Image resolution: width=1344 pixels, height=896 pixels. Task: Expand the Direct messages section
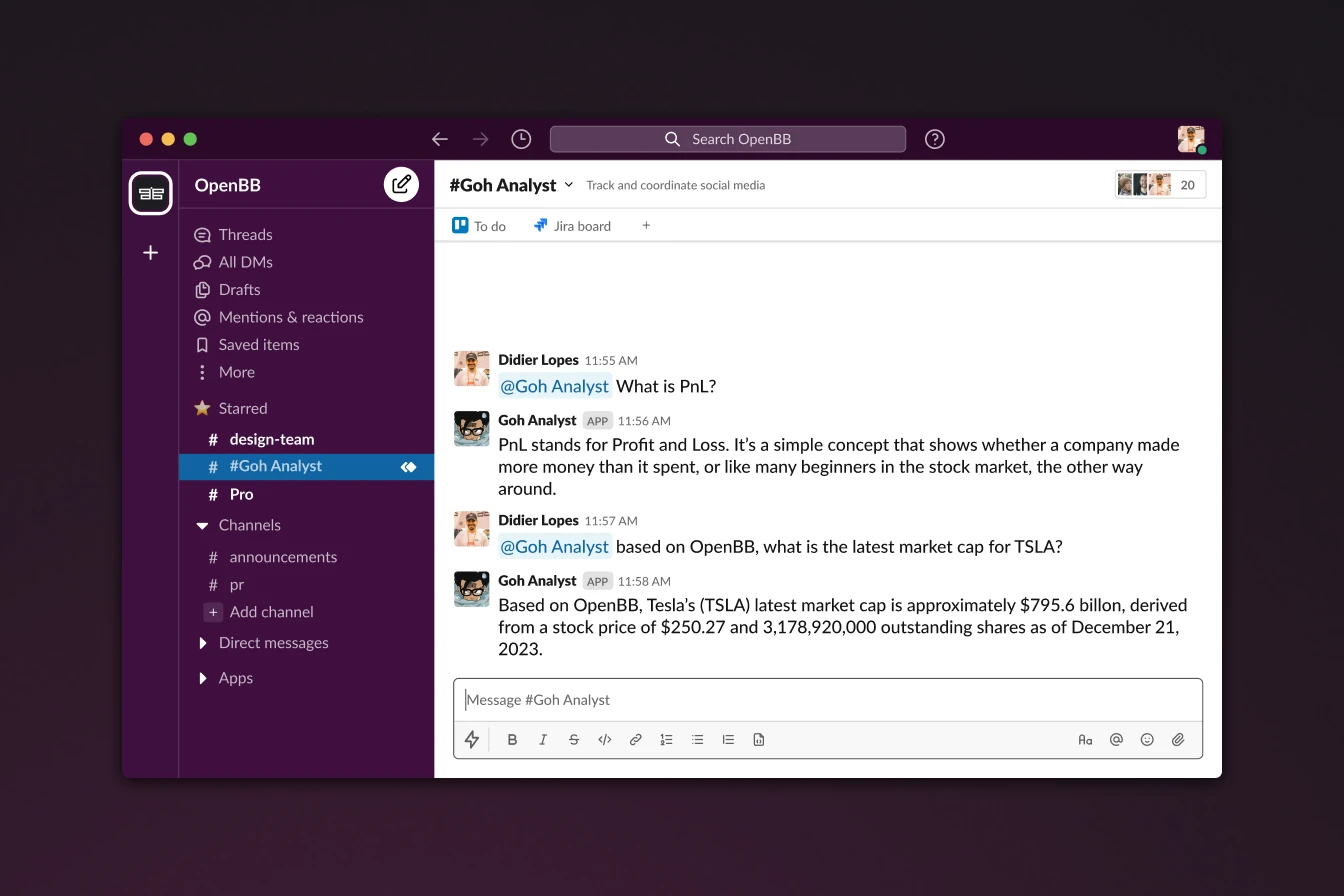pos(203,643)
